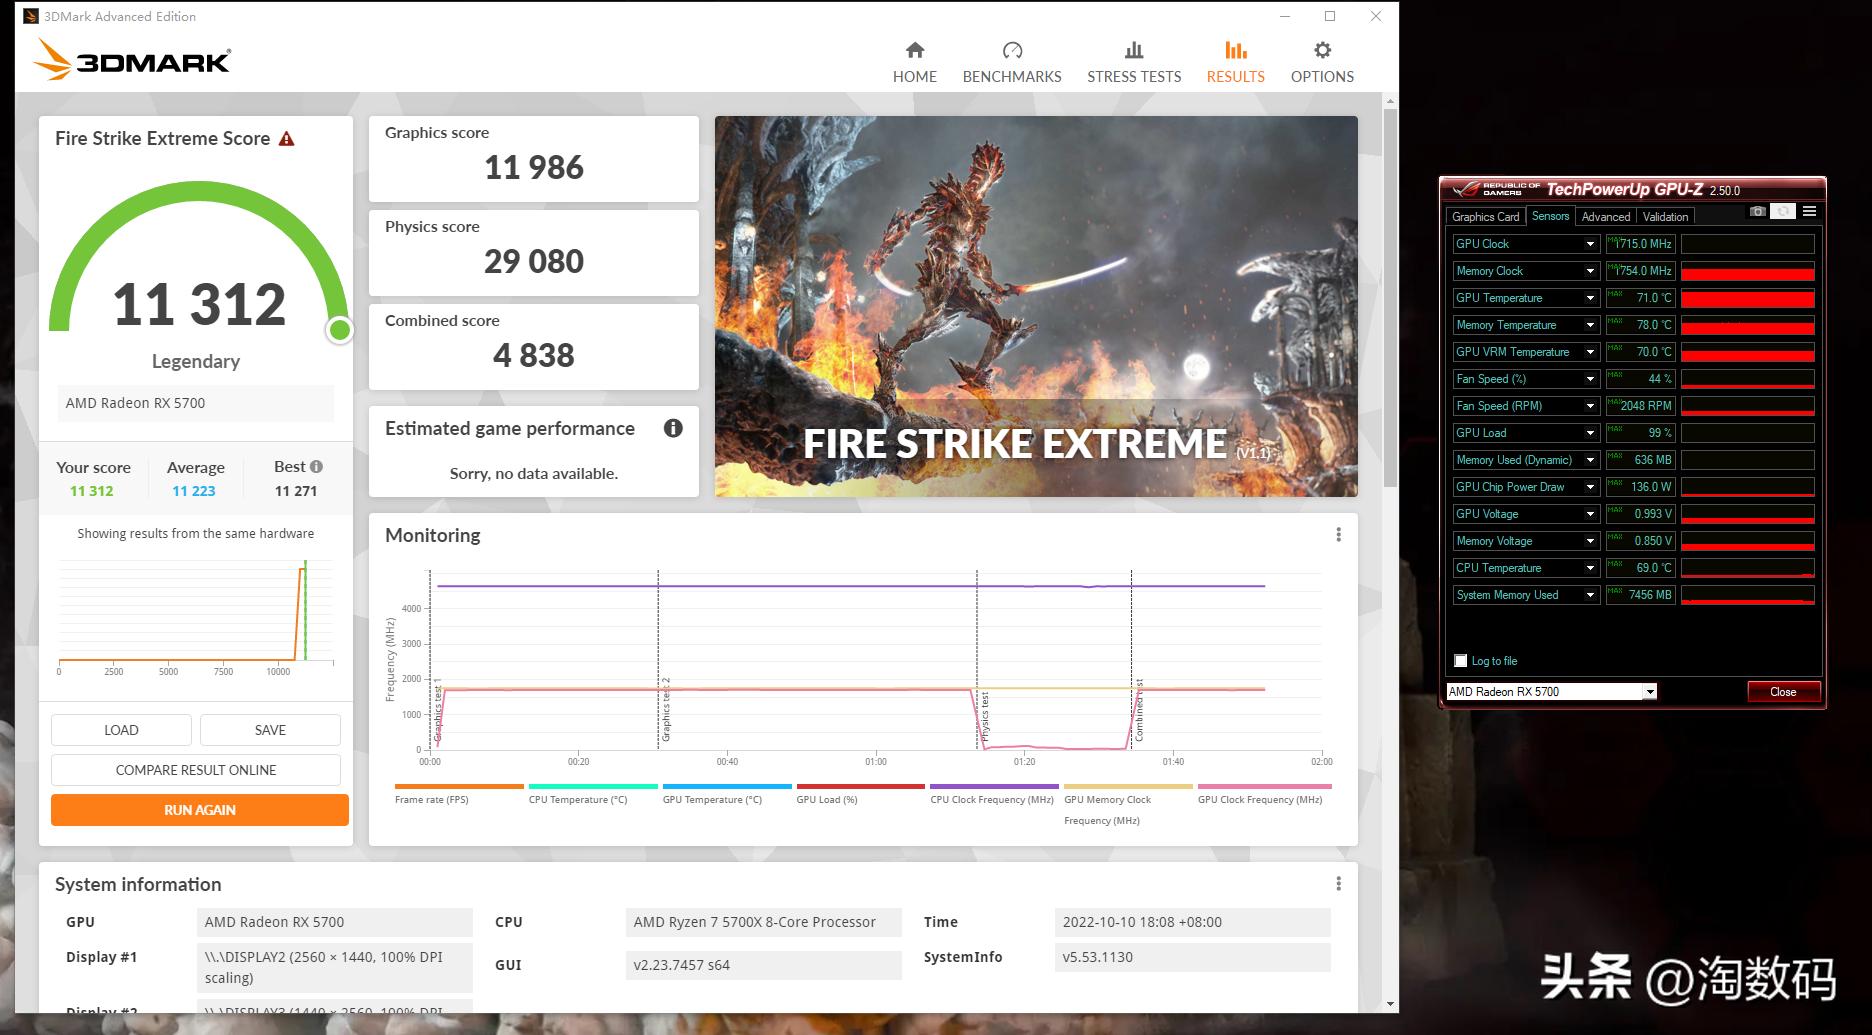Switch to the Graphics Card tab in GPU-Z
Screen dimensions: 1872x1035
click(1485, 217)
